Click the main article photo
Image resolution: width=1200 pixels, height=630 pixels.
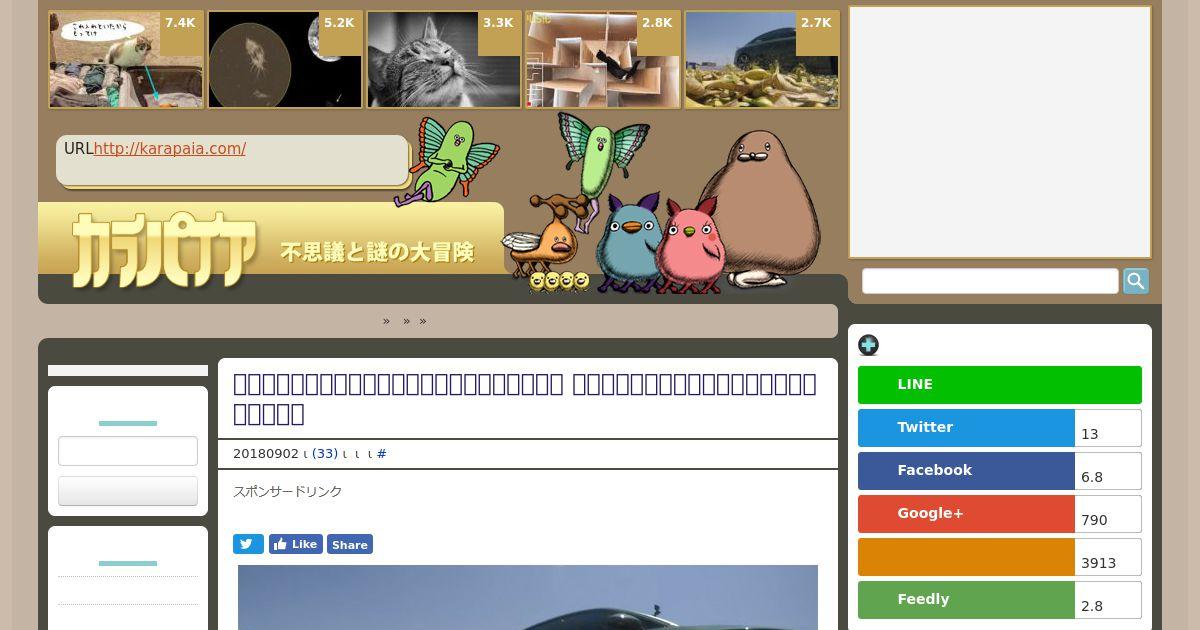528,597
